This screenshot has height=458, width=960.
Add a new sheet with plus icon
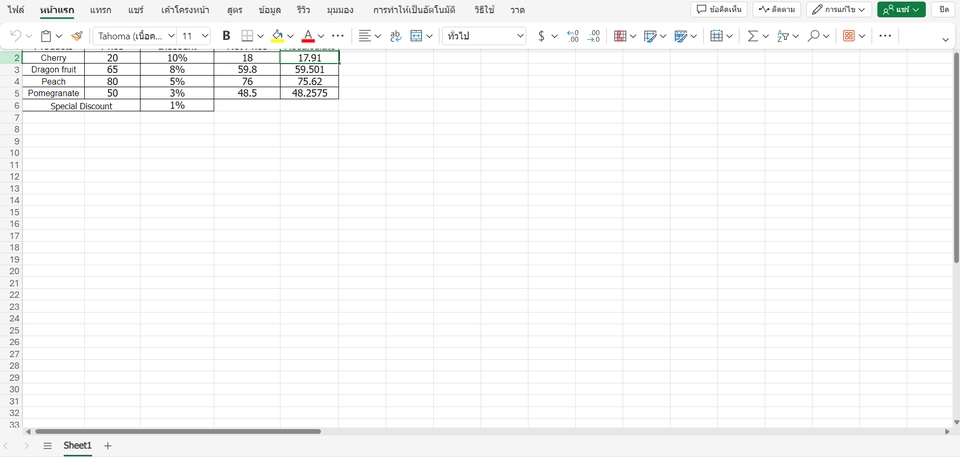tap(108, 446)
